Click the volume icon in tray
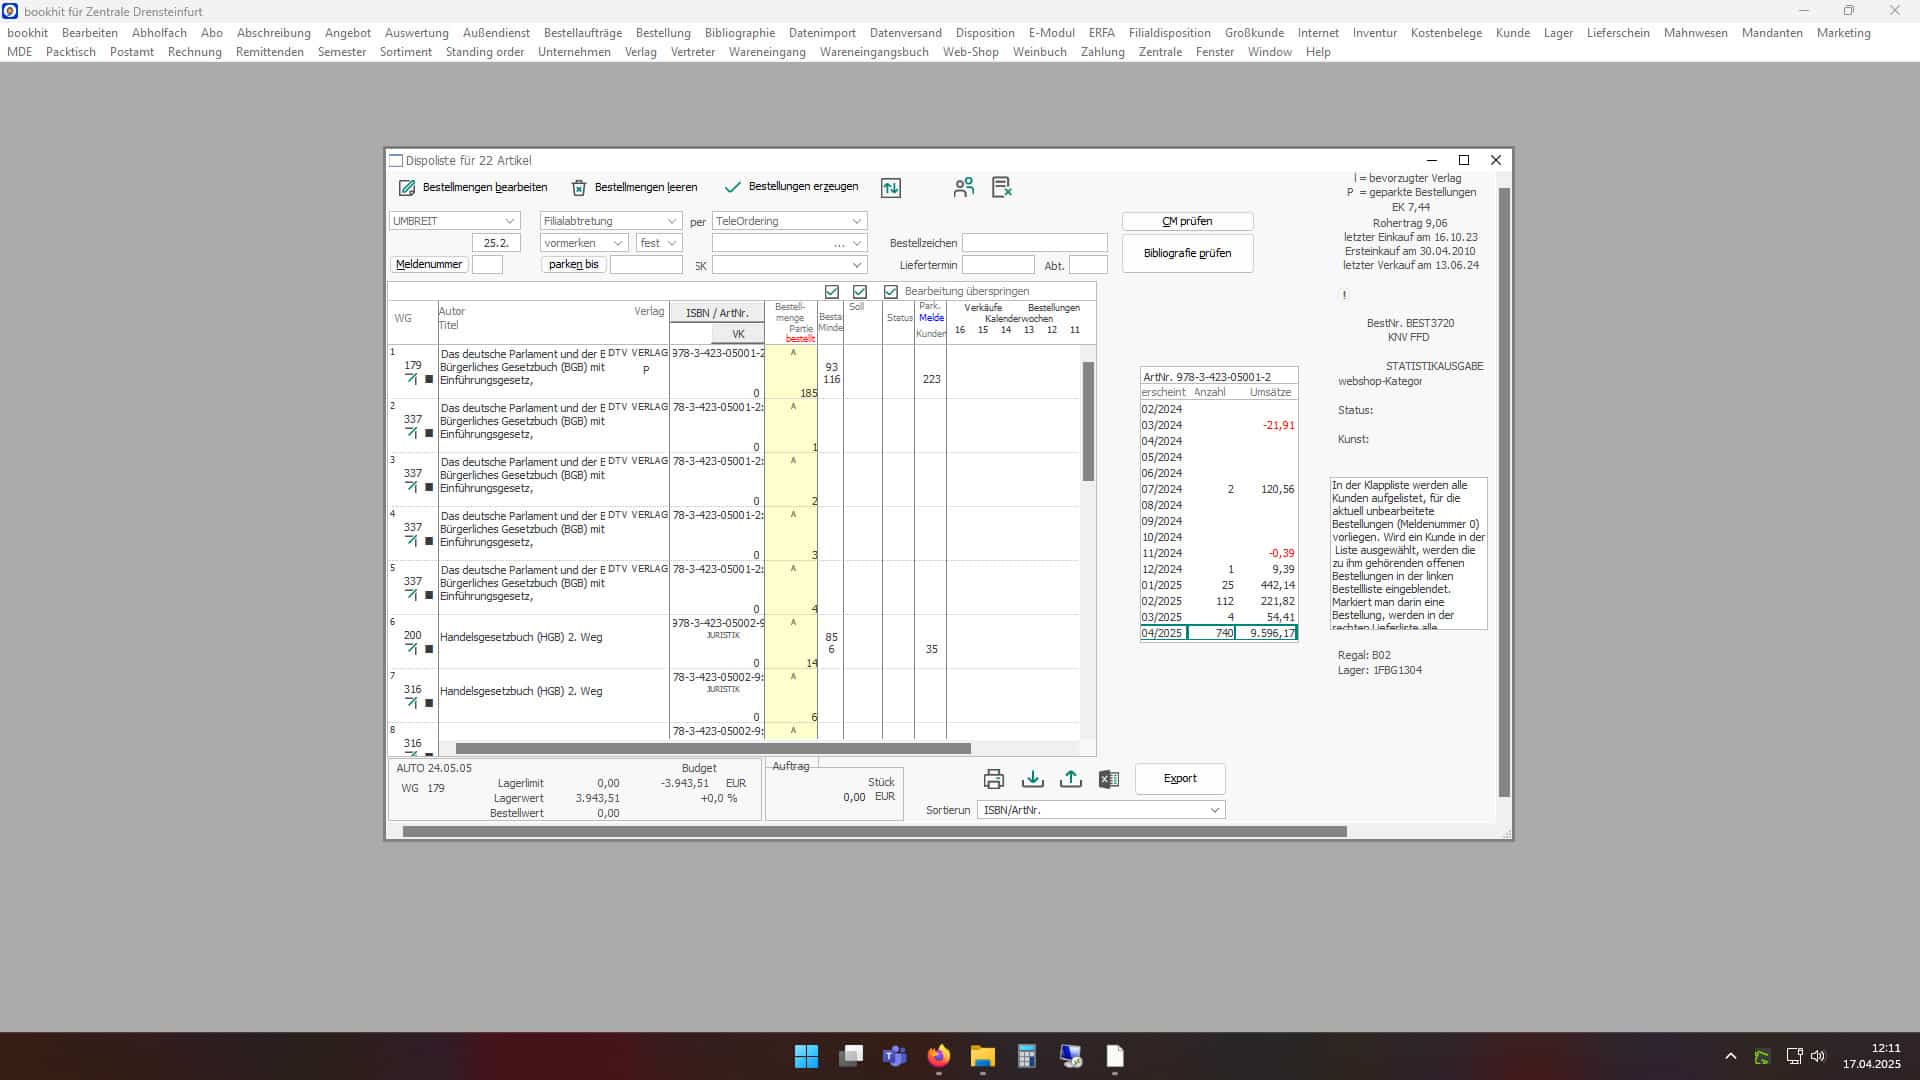 point(1818,1056)
